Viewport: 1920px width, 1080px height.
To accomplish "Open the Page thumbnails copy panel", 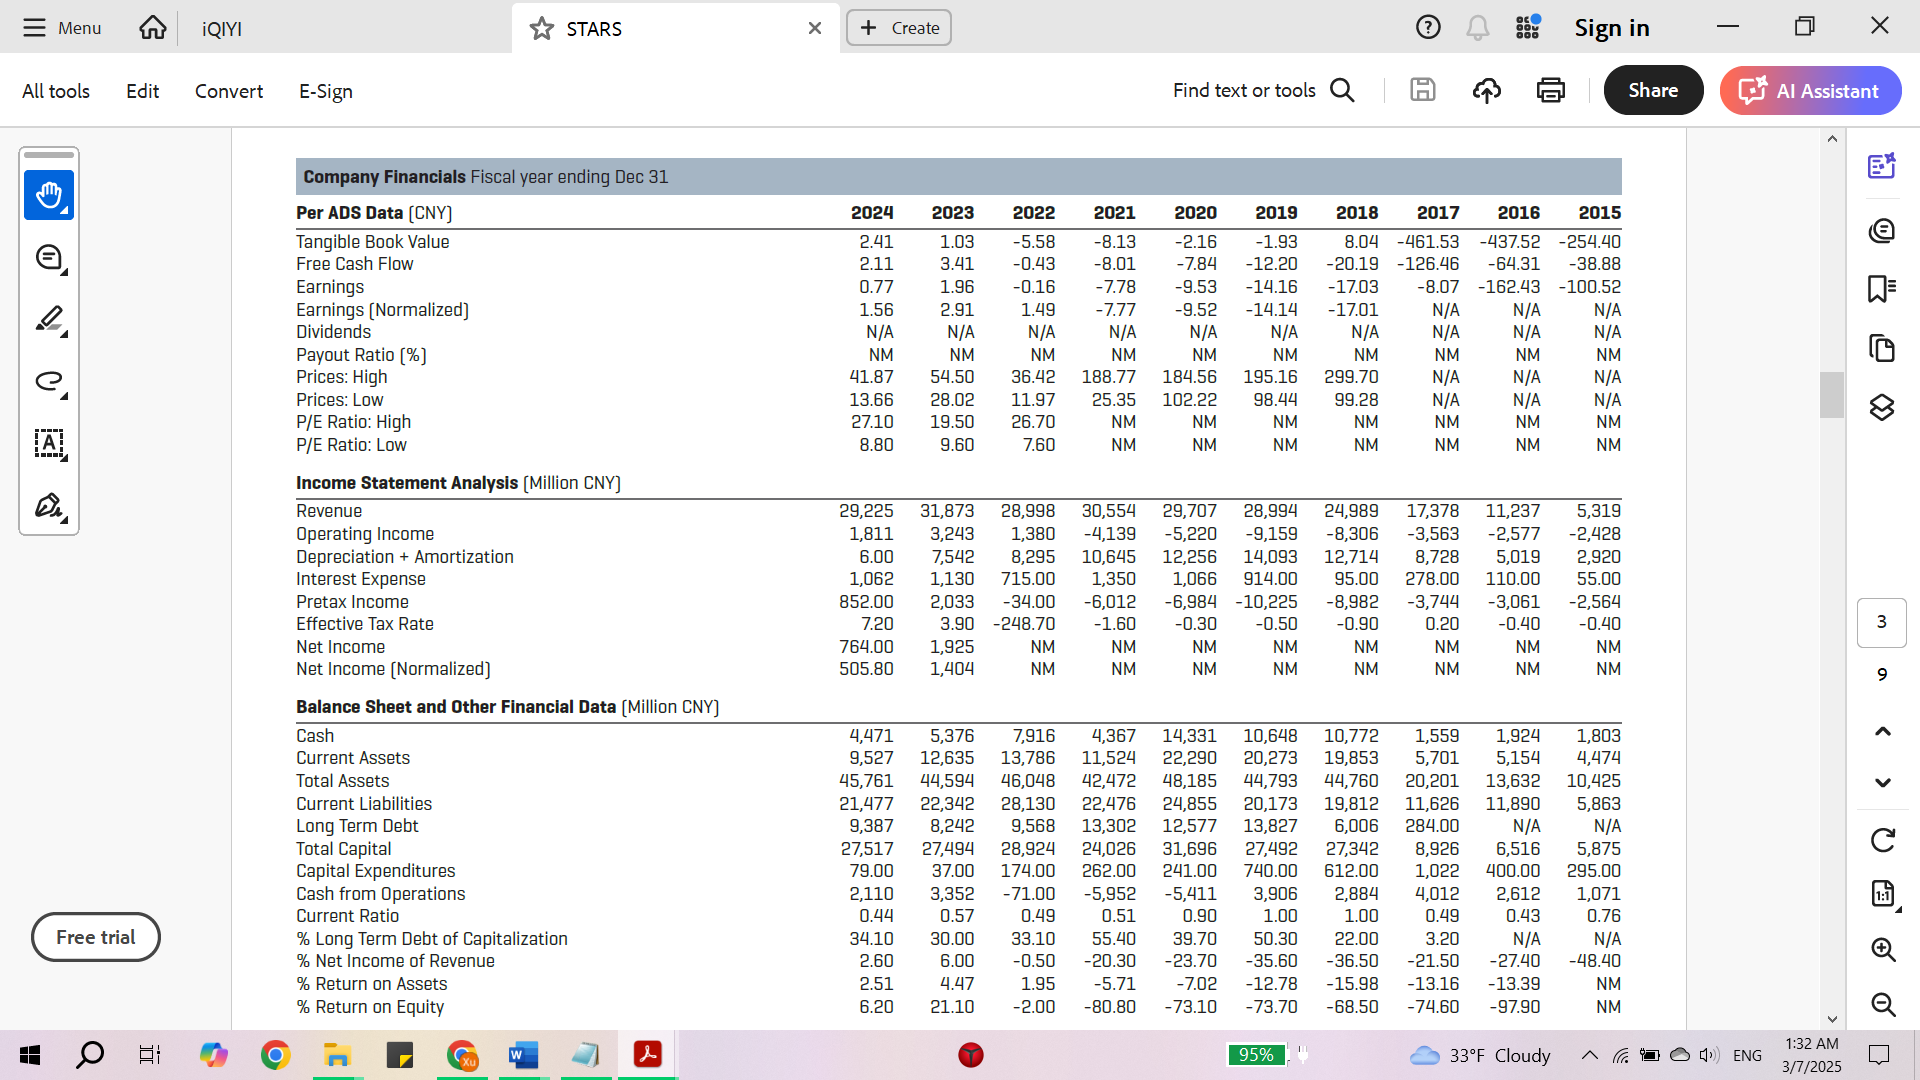I will (1882, 348).
